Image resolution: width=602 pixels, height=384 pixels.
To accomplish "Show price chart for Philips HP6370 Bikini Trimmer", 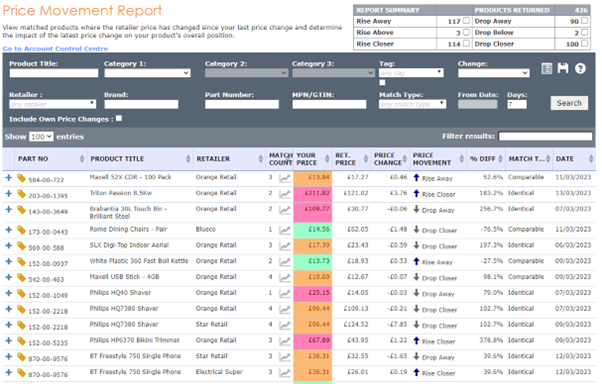I will (284, 341).
